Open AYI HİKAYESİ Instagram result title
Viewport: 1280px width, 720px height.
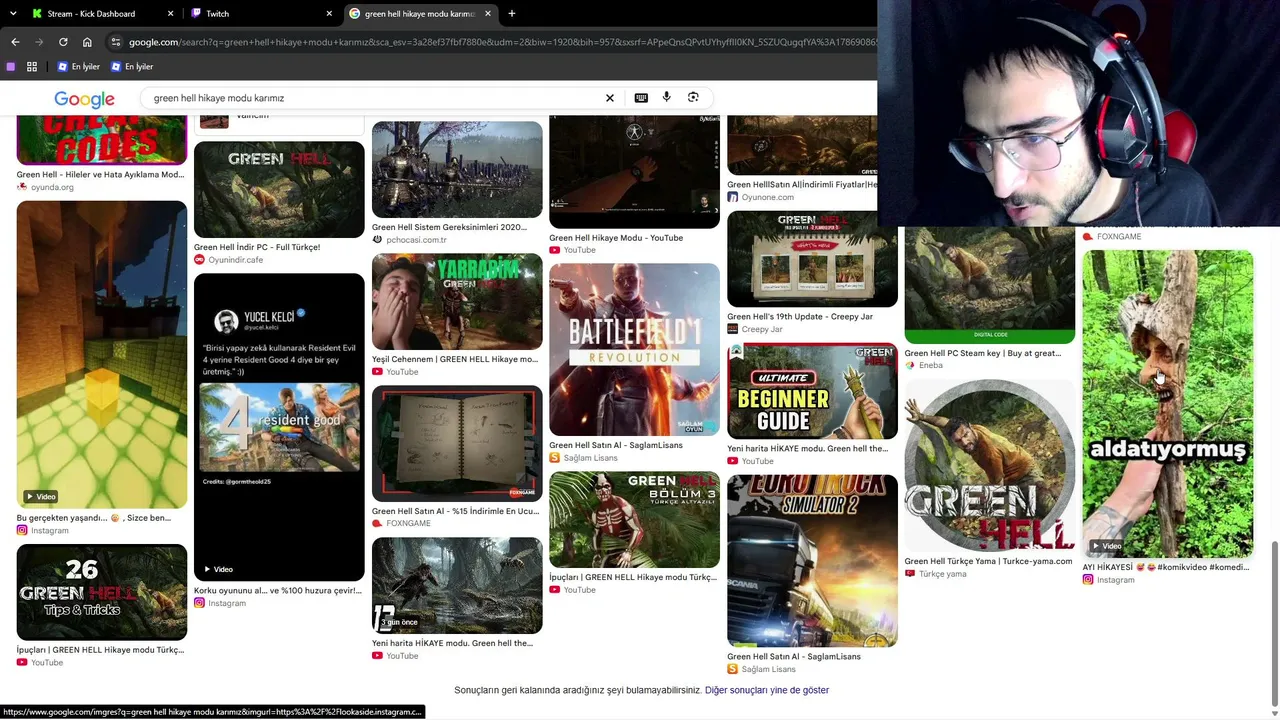pos(1166,567)
